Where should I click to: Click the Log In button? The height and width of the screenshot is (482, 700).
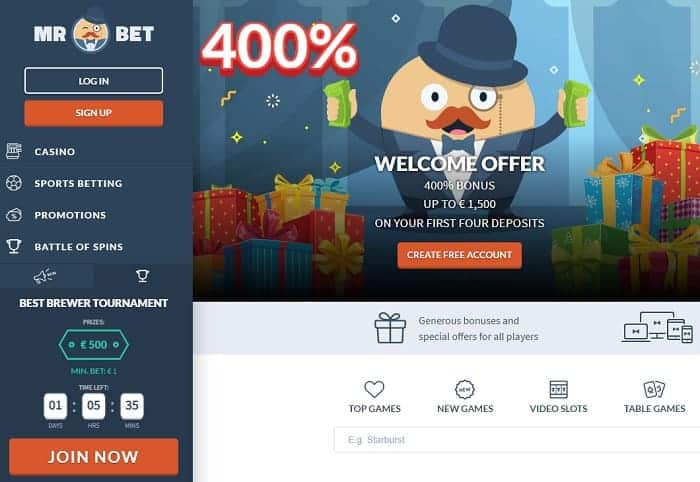94,81
